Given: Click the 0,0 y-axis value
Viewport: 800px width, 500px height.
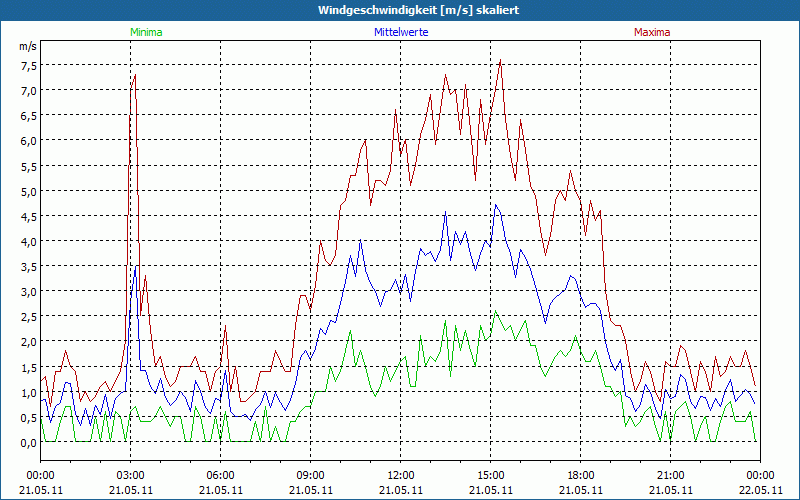Looking at the screenshot, I should [29, 443].
